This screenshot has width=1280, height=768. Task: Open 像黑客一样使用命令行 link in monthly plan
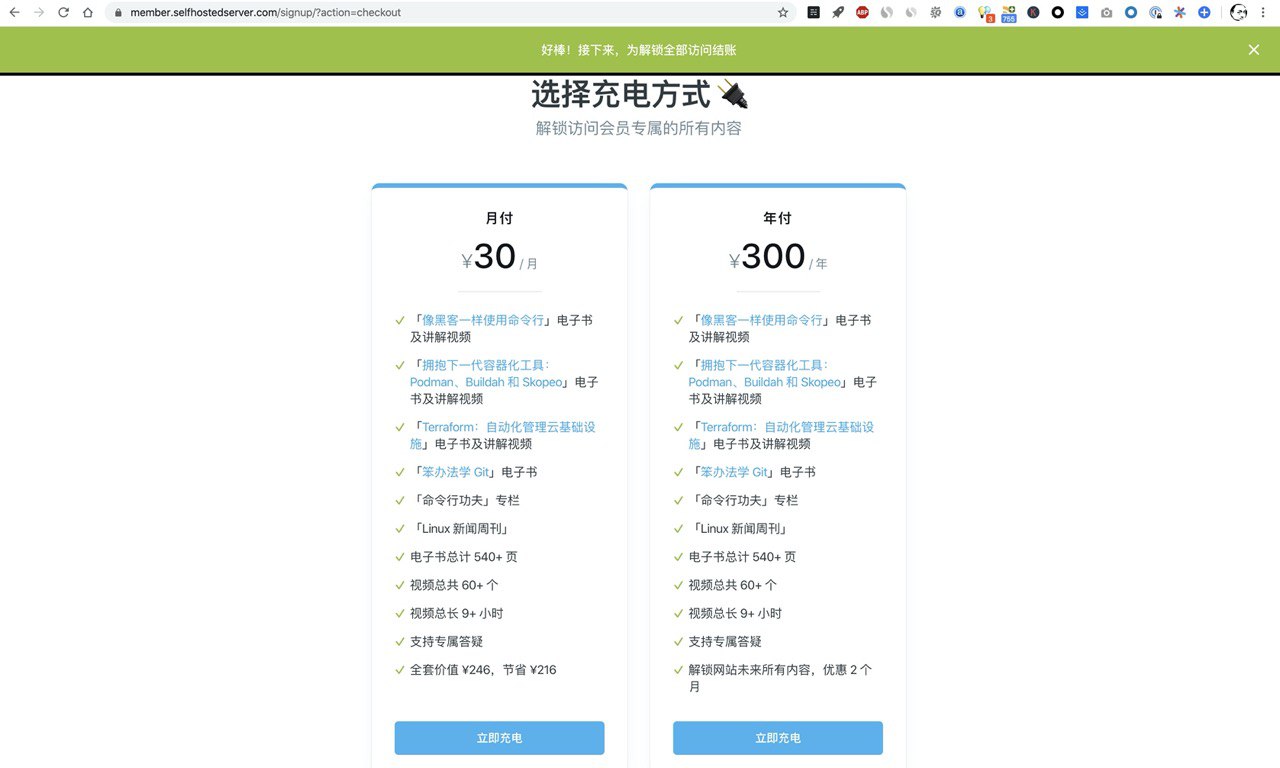click(483, 320)
